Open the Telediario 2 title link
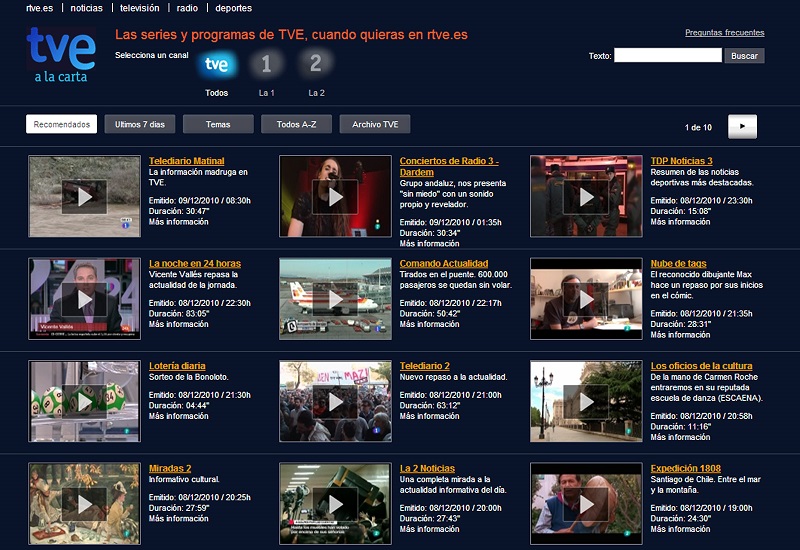The width and height of the screenshot is (800, 550). (x=424, y=366)
